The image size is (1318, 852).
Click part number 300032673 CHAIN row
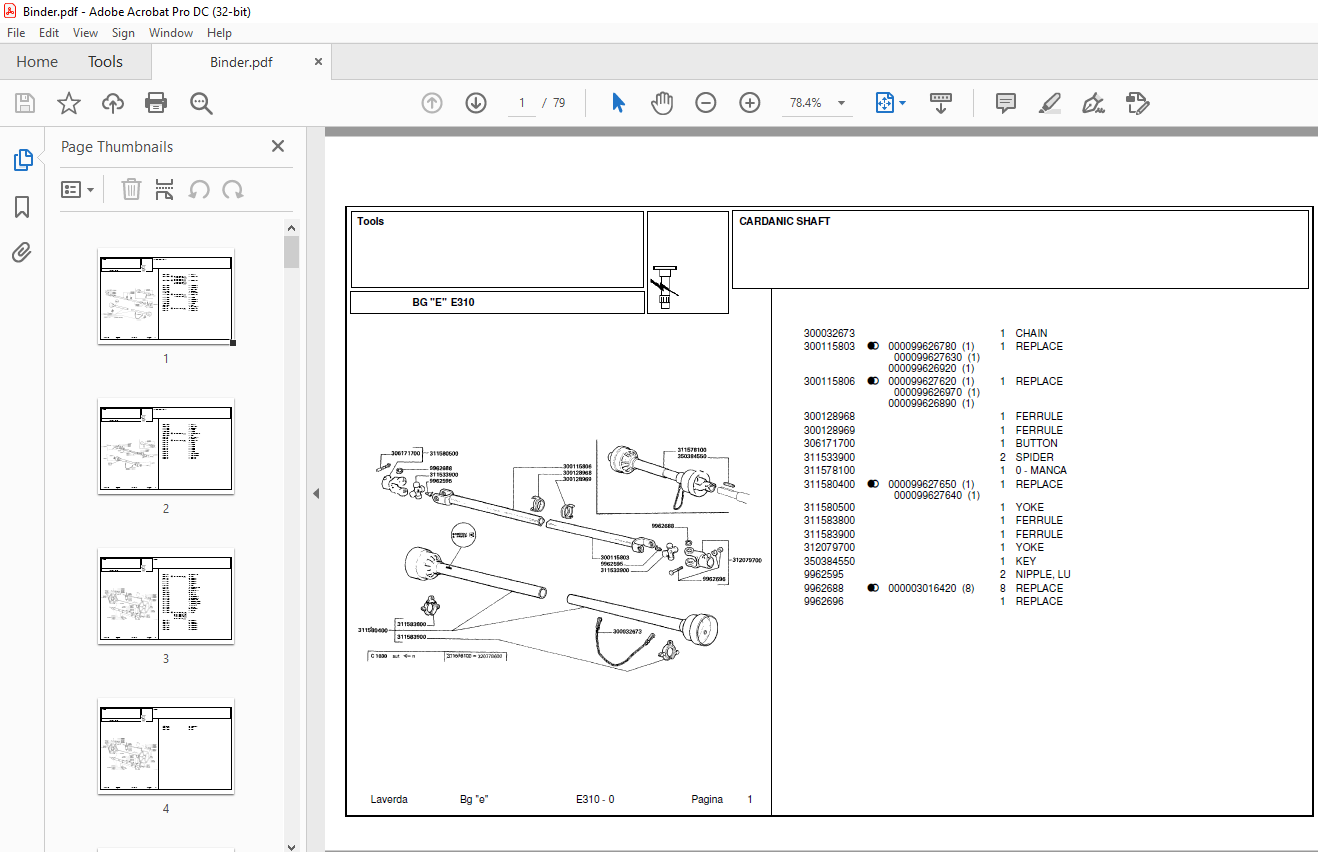[x=926, y=333]
